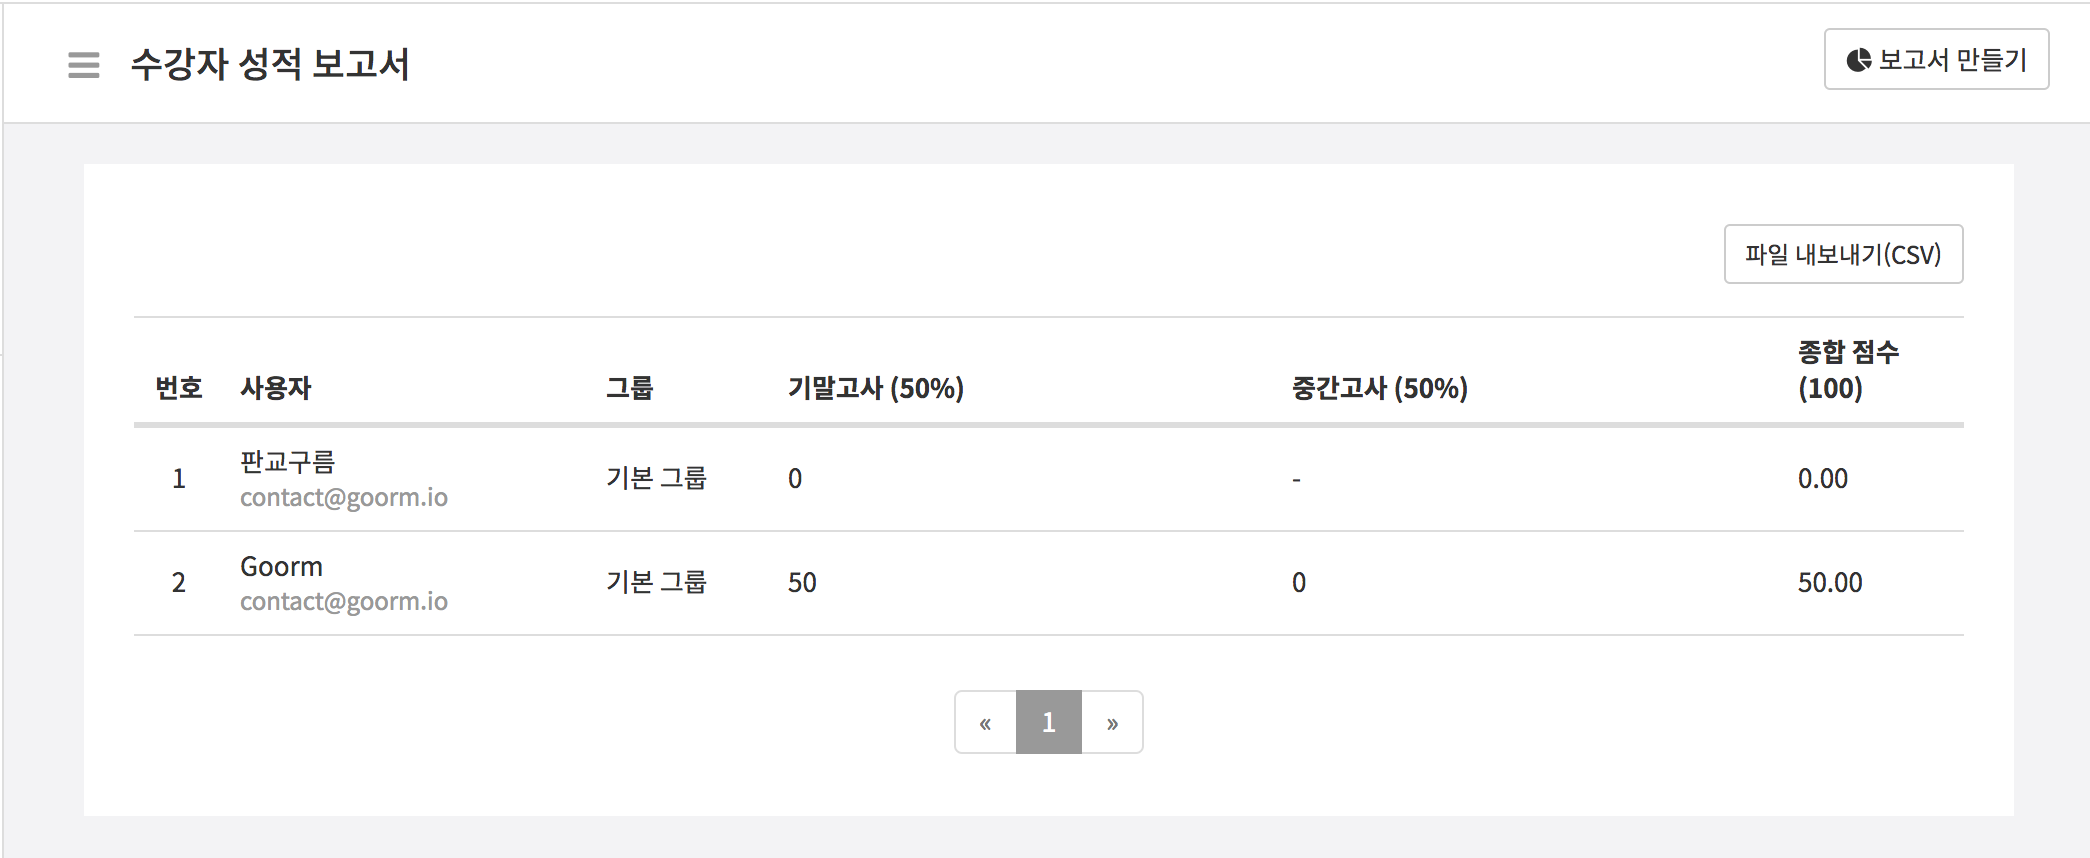2090x858 pixels.
Task: Click the 보고서 만들기 button
Action: coord(1936,60)
